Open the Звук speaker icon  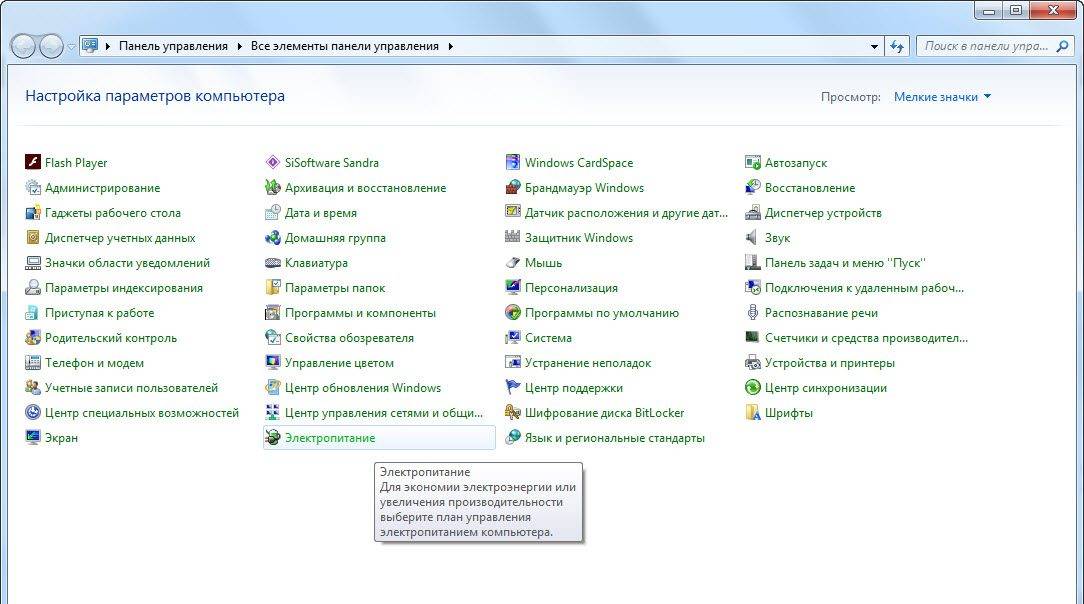753,238
